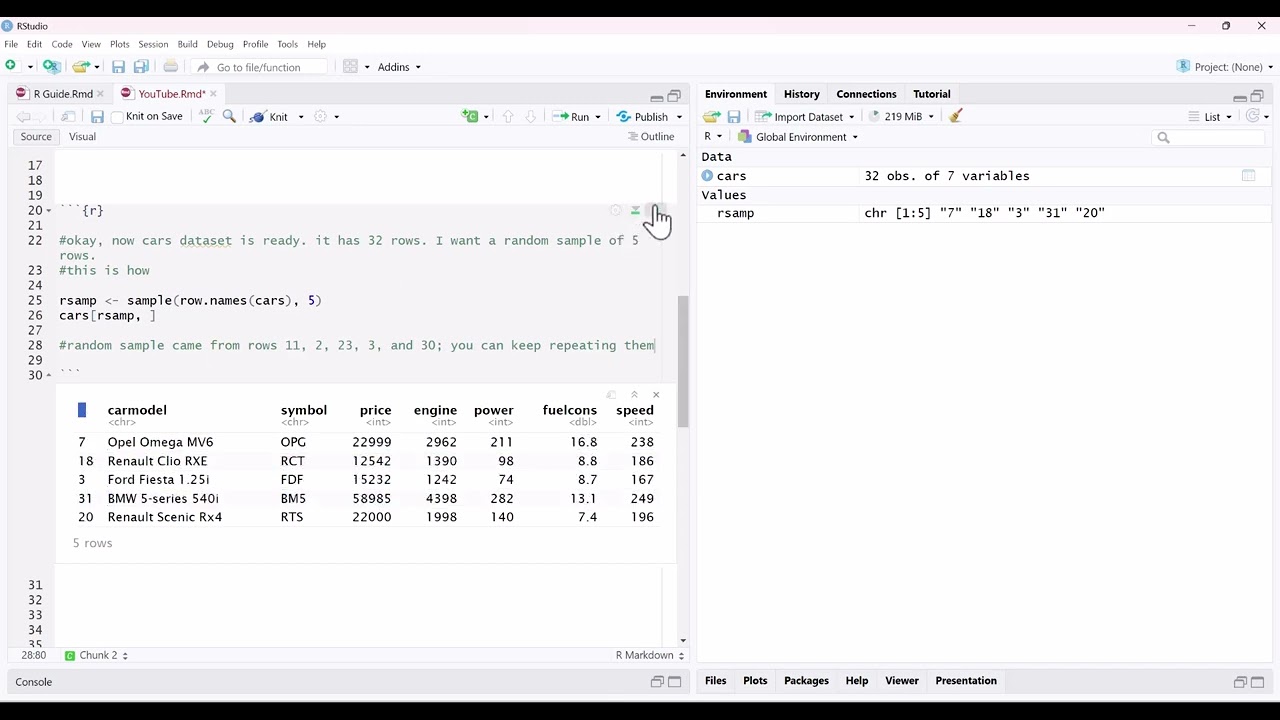Run all chunks above icon in chunk 2

(635, 211)
